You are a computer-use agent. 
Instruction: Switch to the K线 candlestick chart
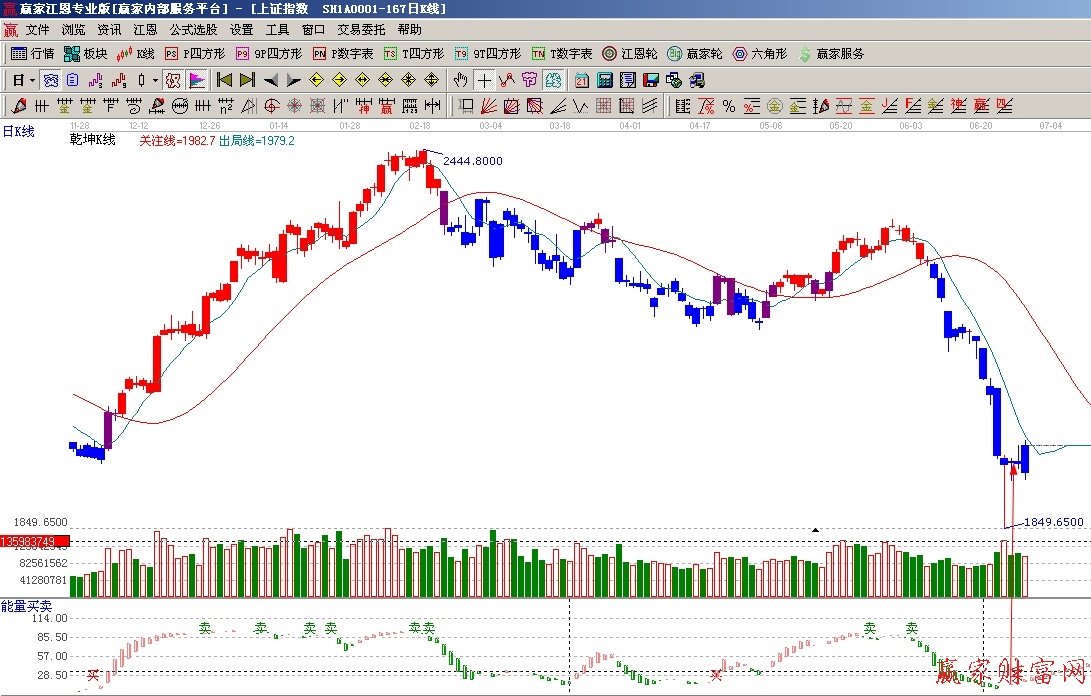136,54
